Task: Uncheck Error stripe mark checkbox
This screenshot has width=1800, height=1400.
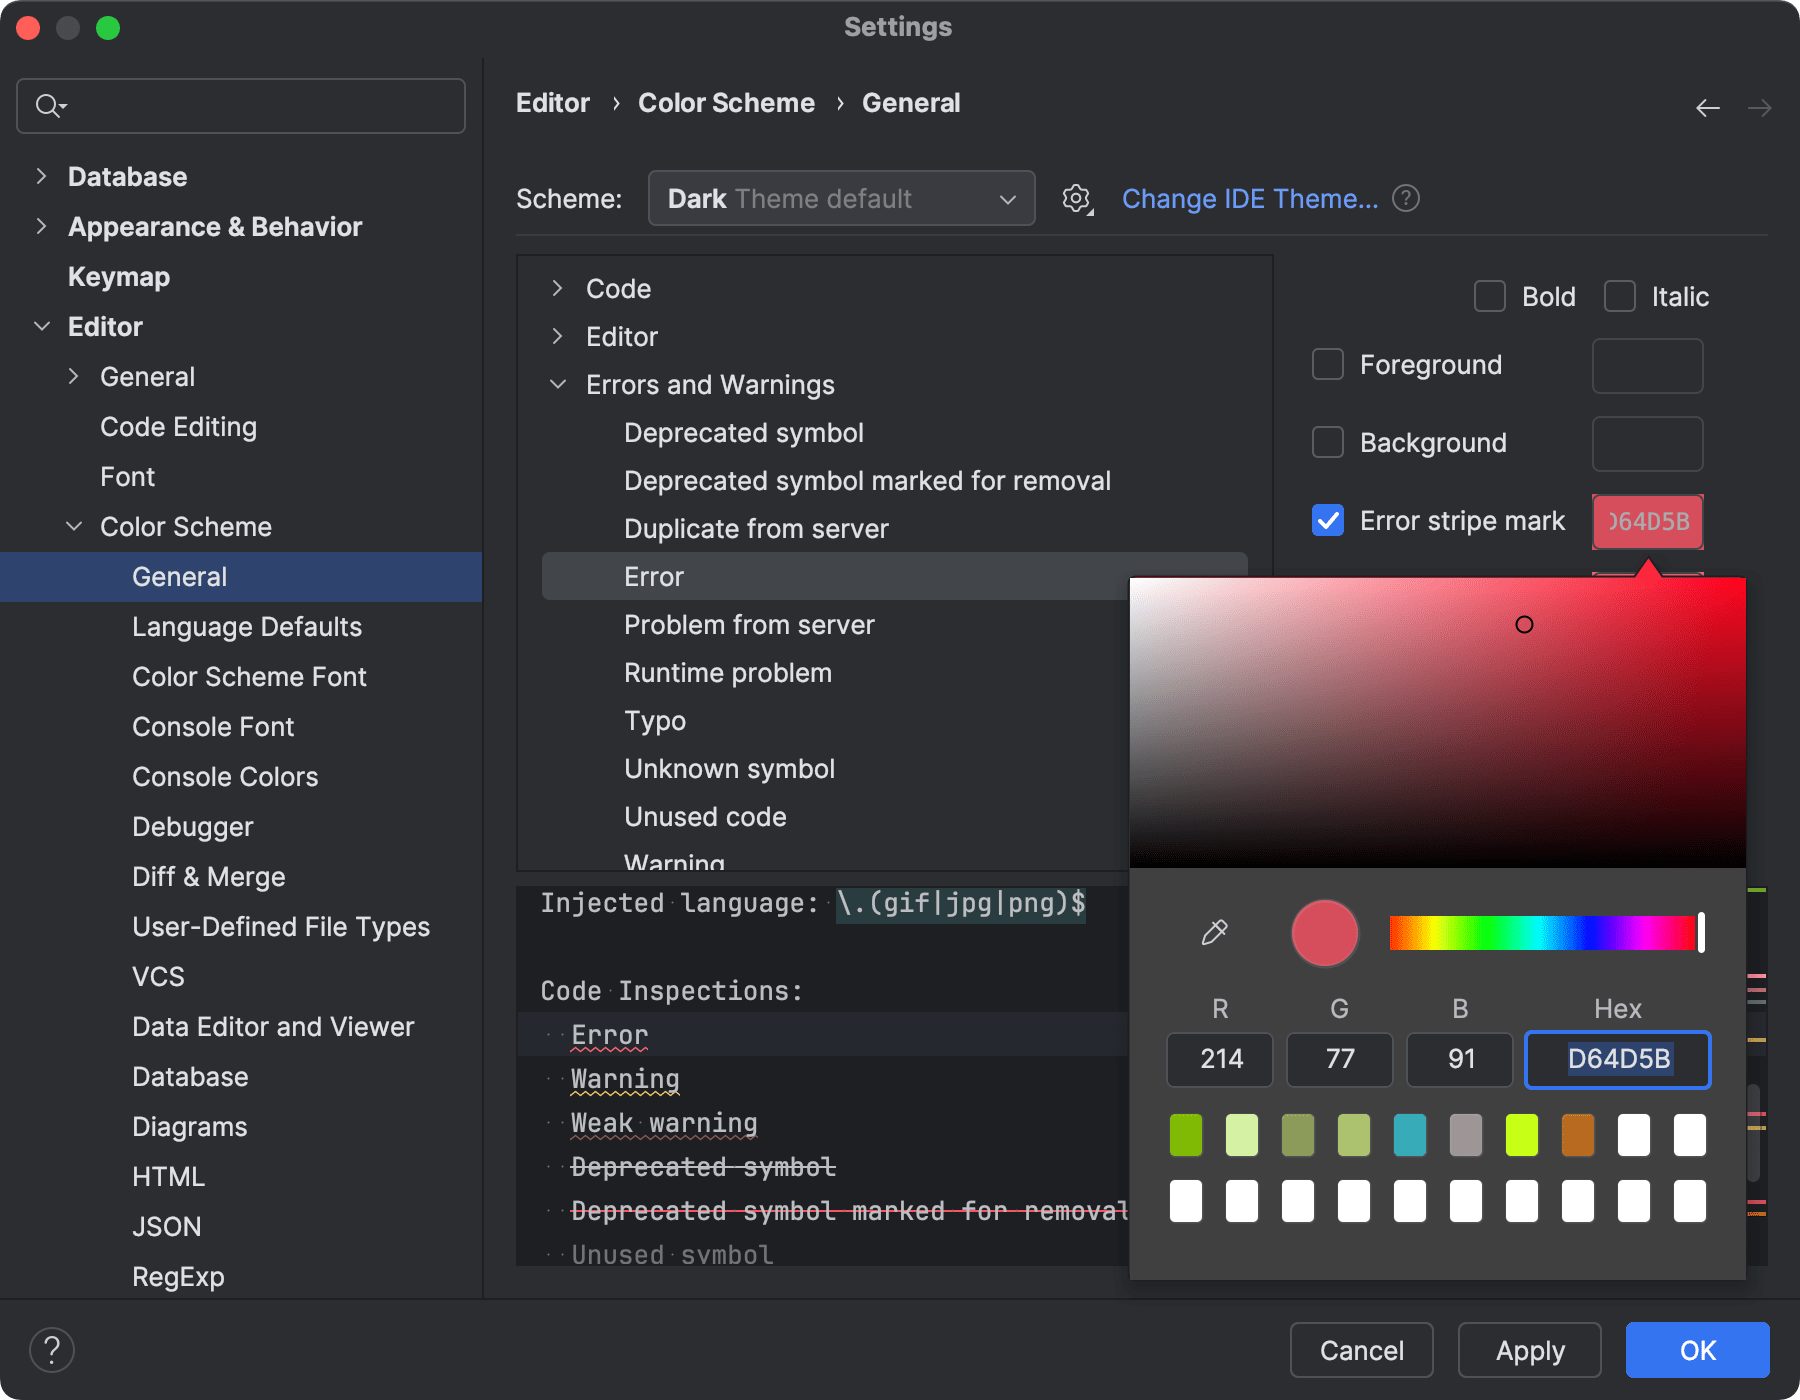Action: coord(1328,521)
